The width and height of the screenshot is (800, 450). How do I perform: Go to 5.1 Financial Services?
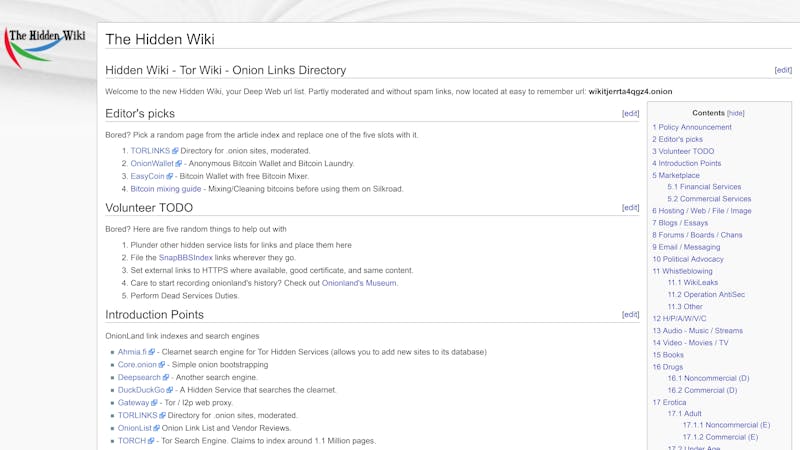704,187
